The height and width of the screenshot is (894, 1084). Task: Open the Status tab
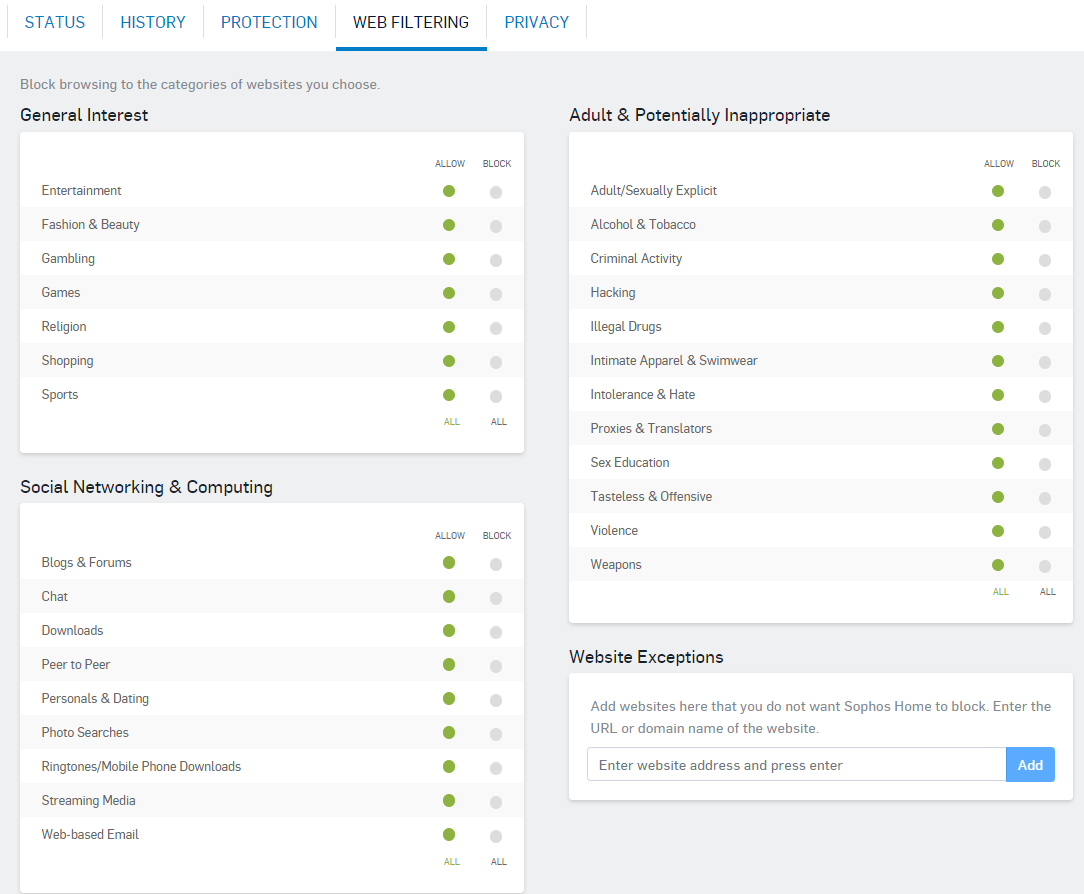[x=55, y=22]
